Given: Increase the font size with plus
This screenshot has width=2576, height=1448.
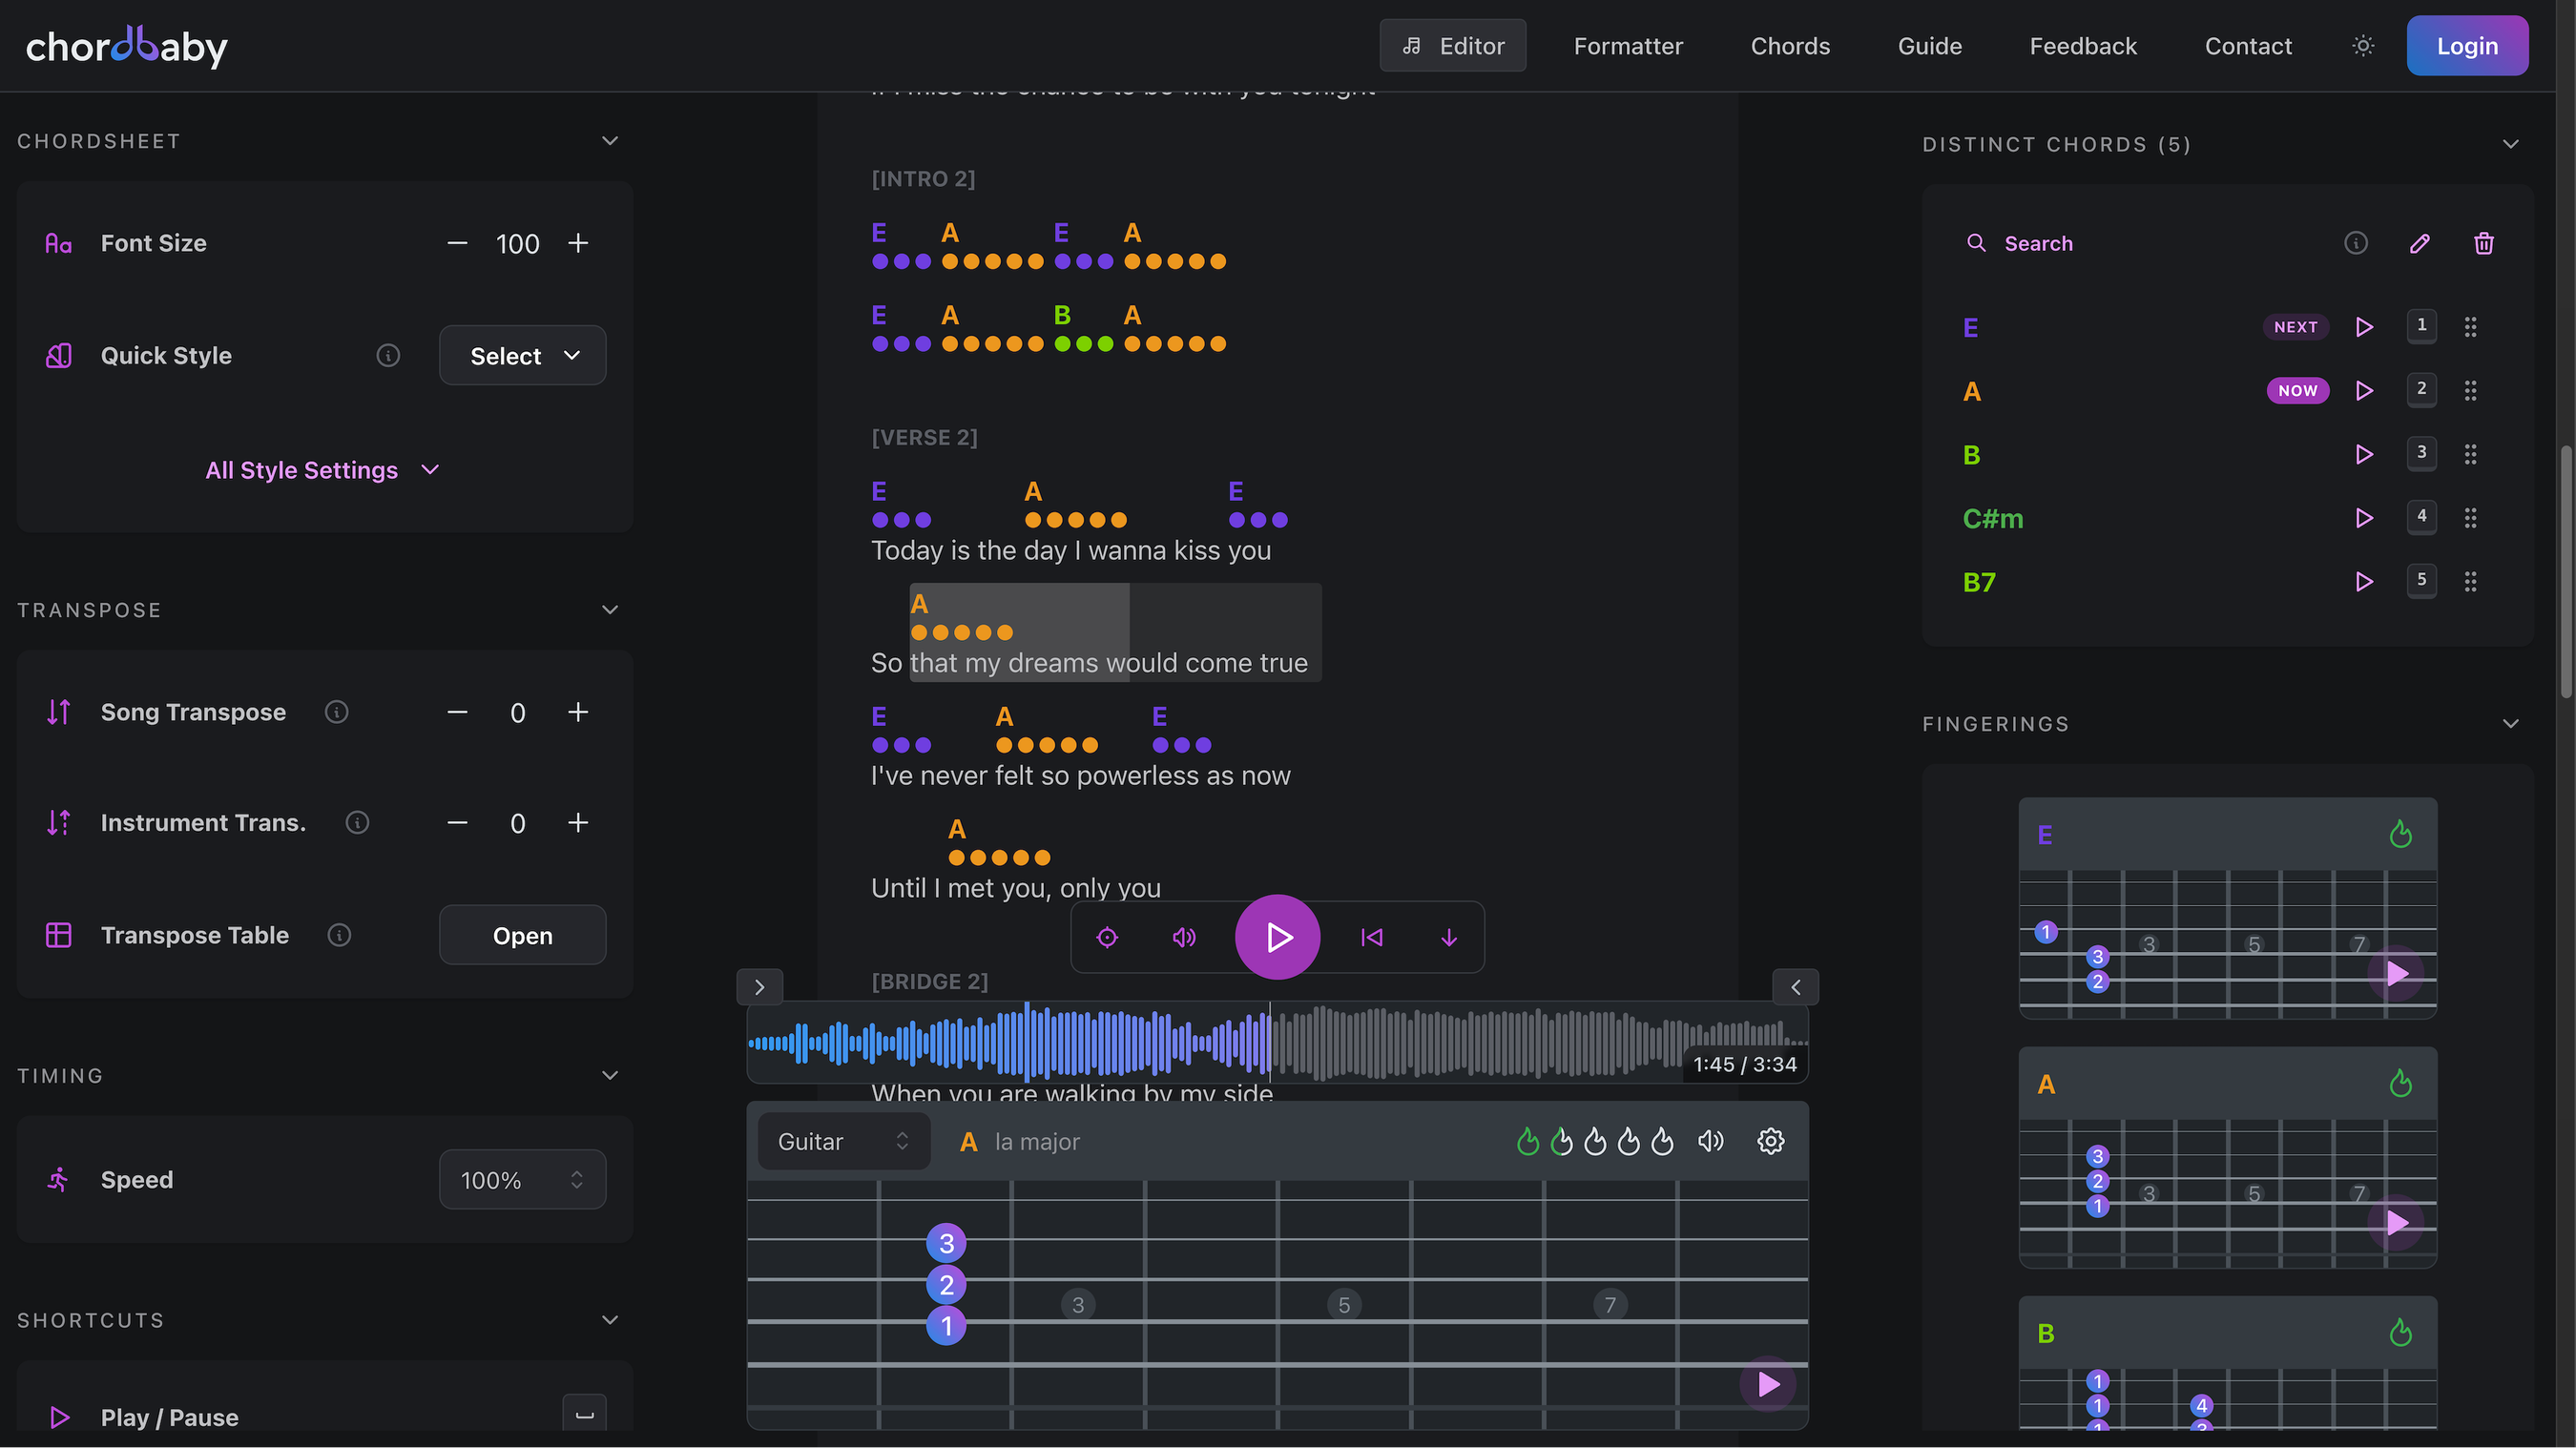Looking at the screenshot, I should tap(578, 243).
